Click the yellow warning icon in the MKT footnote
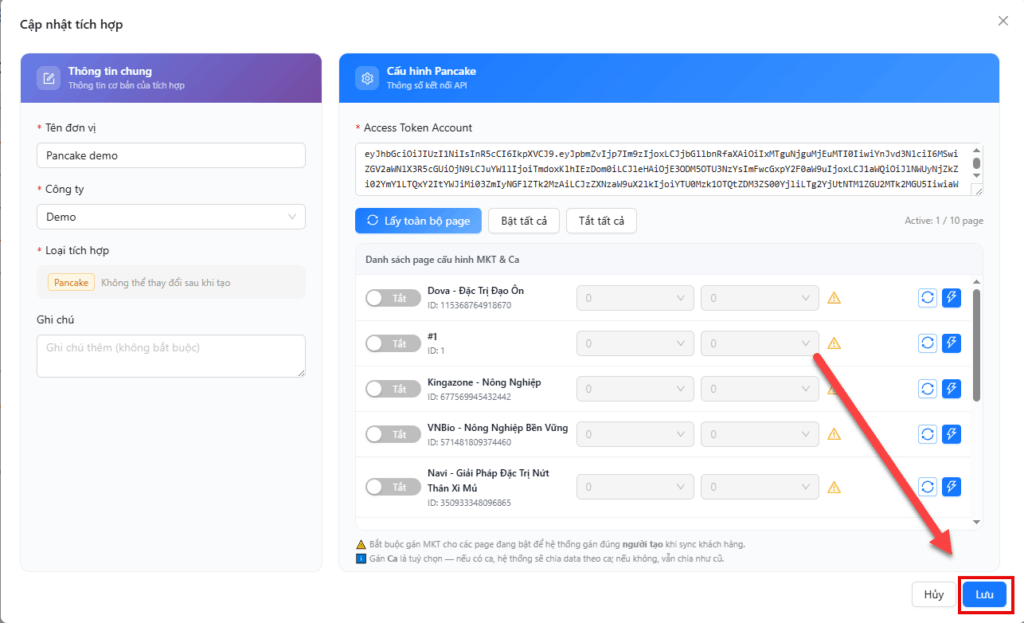The height and width of the screenshot is (623, 1024). click(360, 544)
